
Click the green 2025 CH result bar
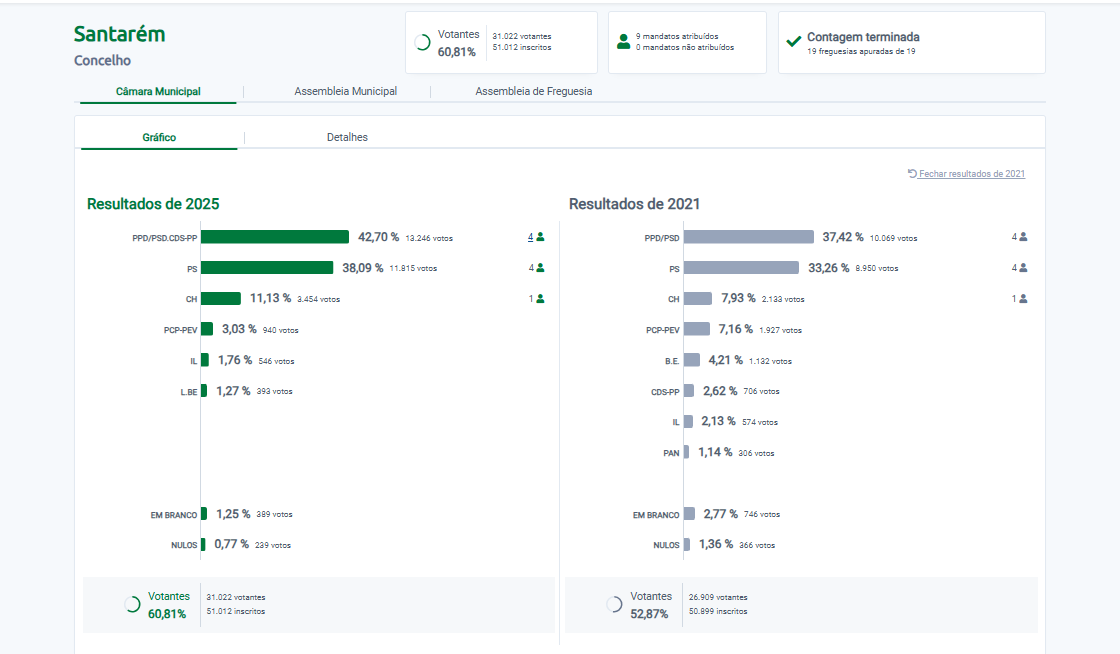point(221,298)
